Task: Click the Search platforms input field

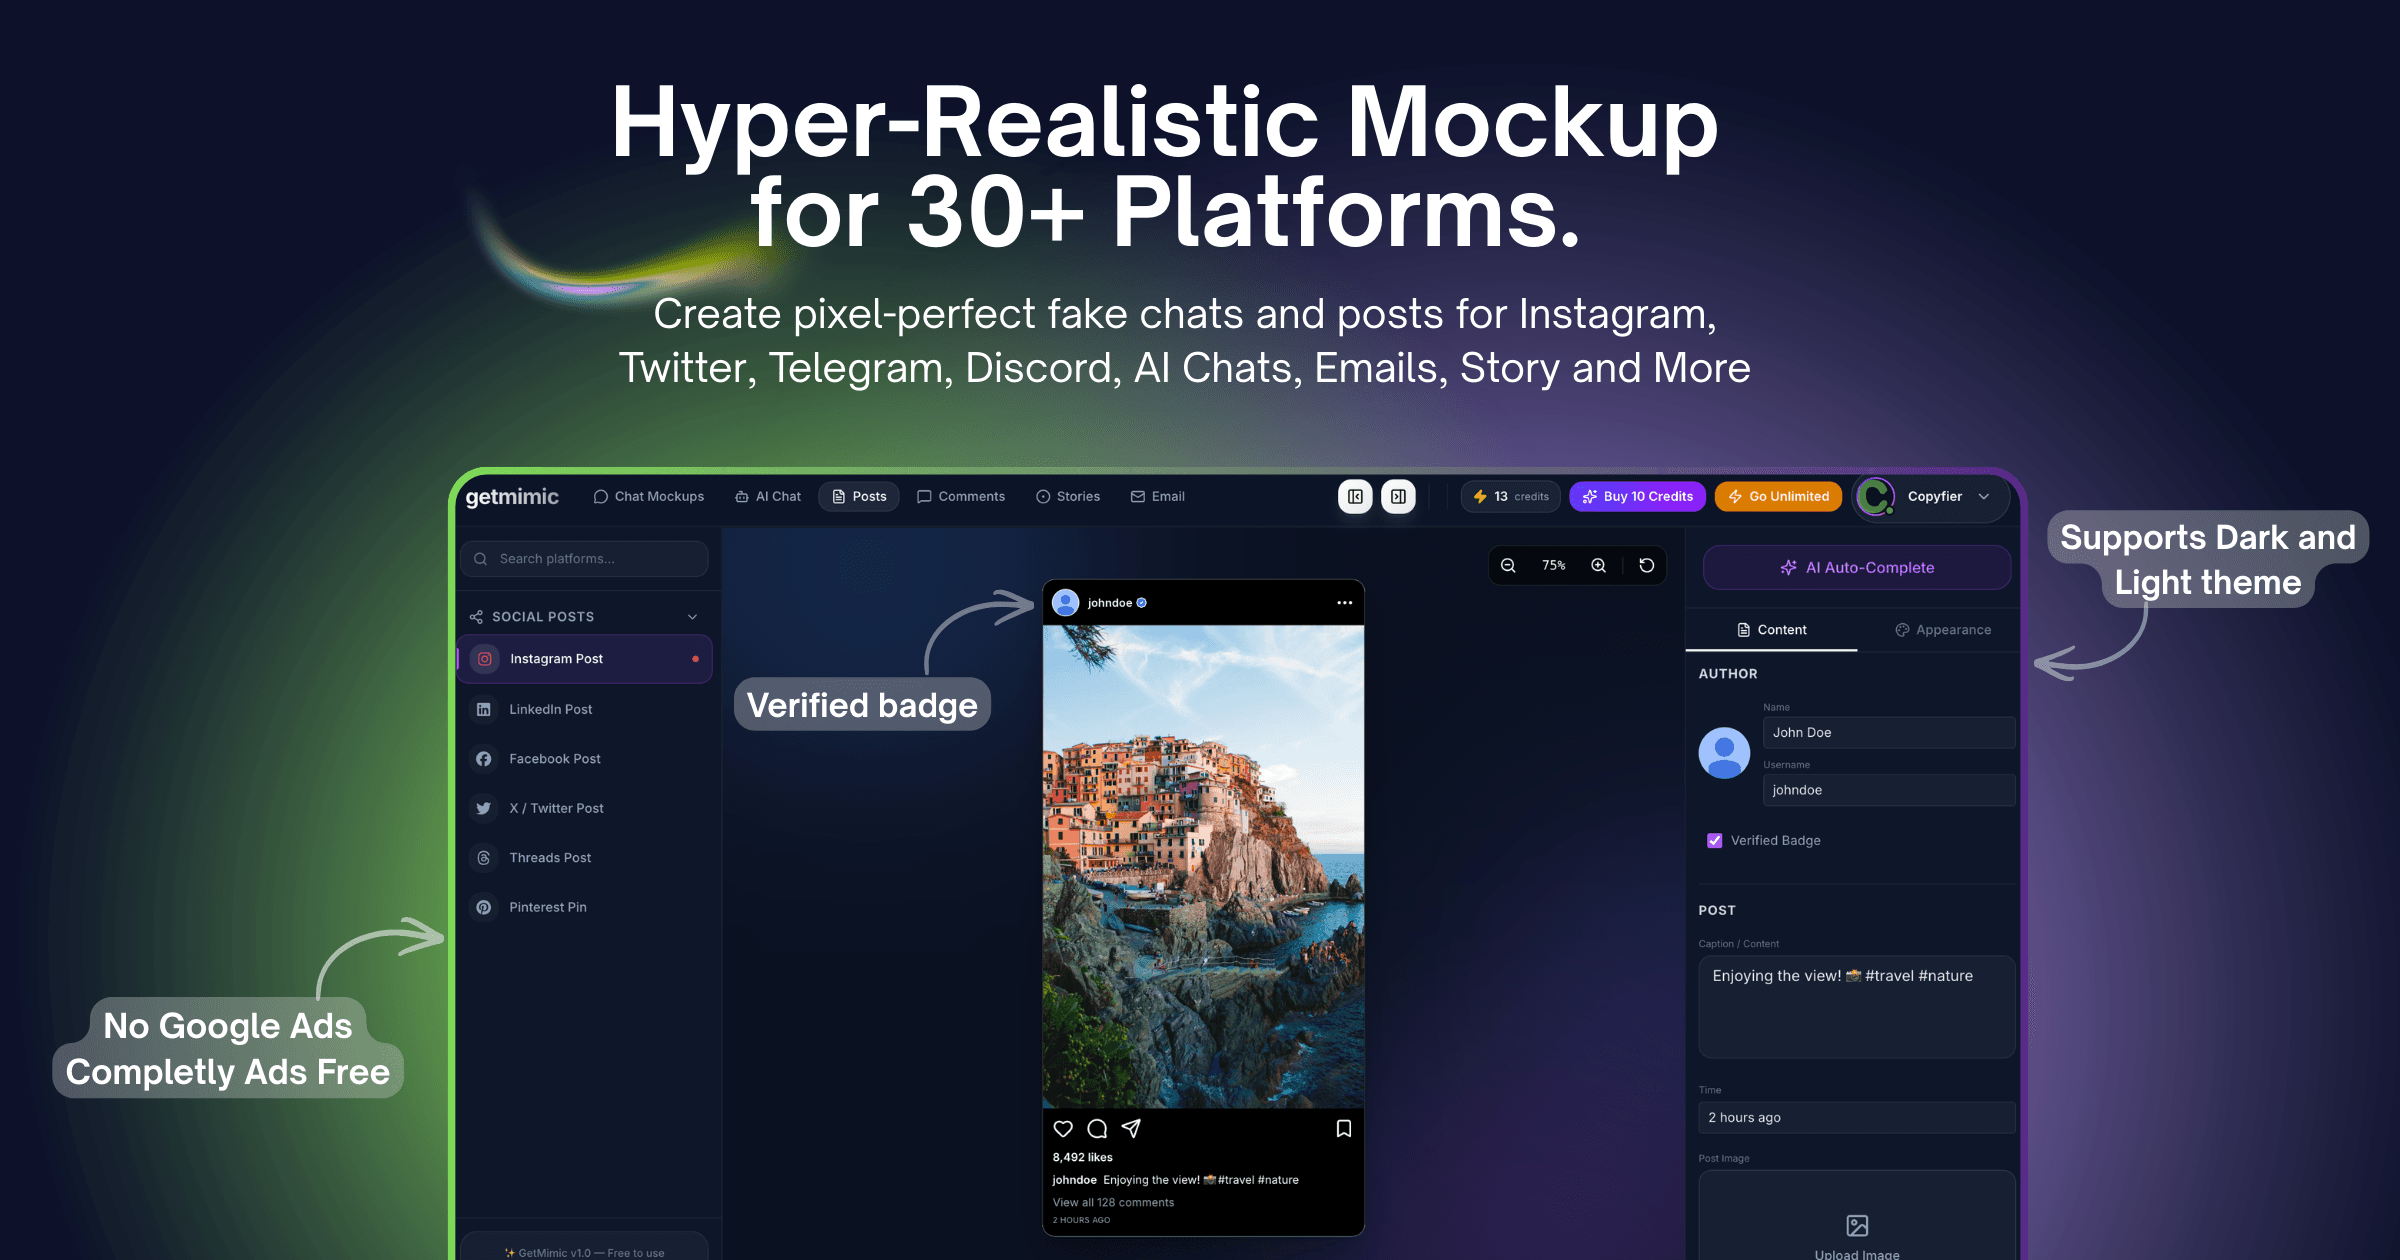Action: (584, 558)
